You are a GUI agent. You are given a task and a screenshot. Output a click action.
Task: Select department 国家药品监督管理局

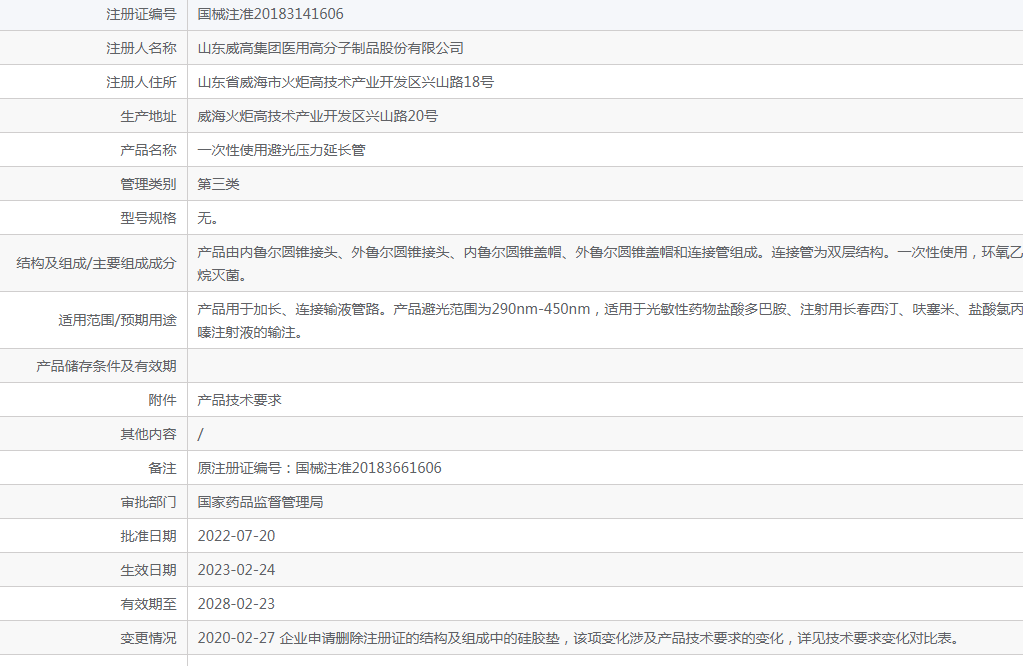point(260,502)
